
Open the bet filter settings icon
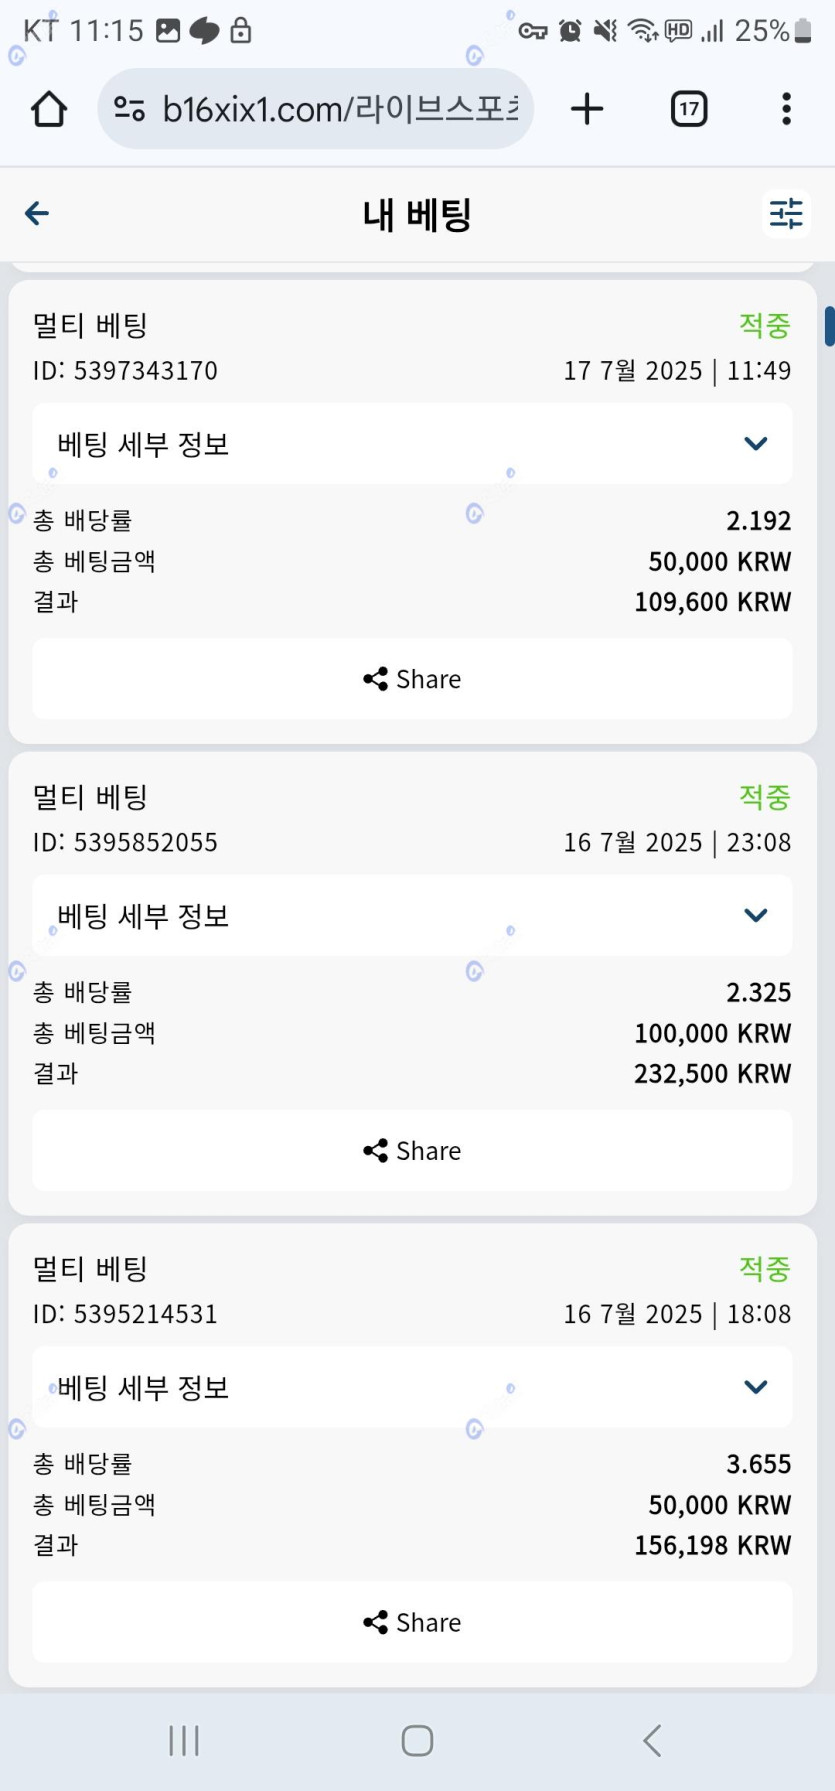pyautogui.click(x=786, y=213)
